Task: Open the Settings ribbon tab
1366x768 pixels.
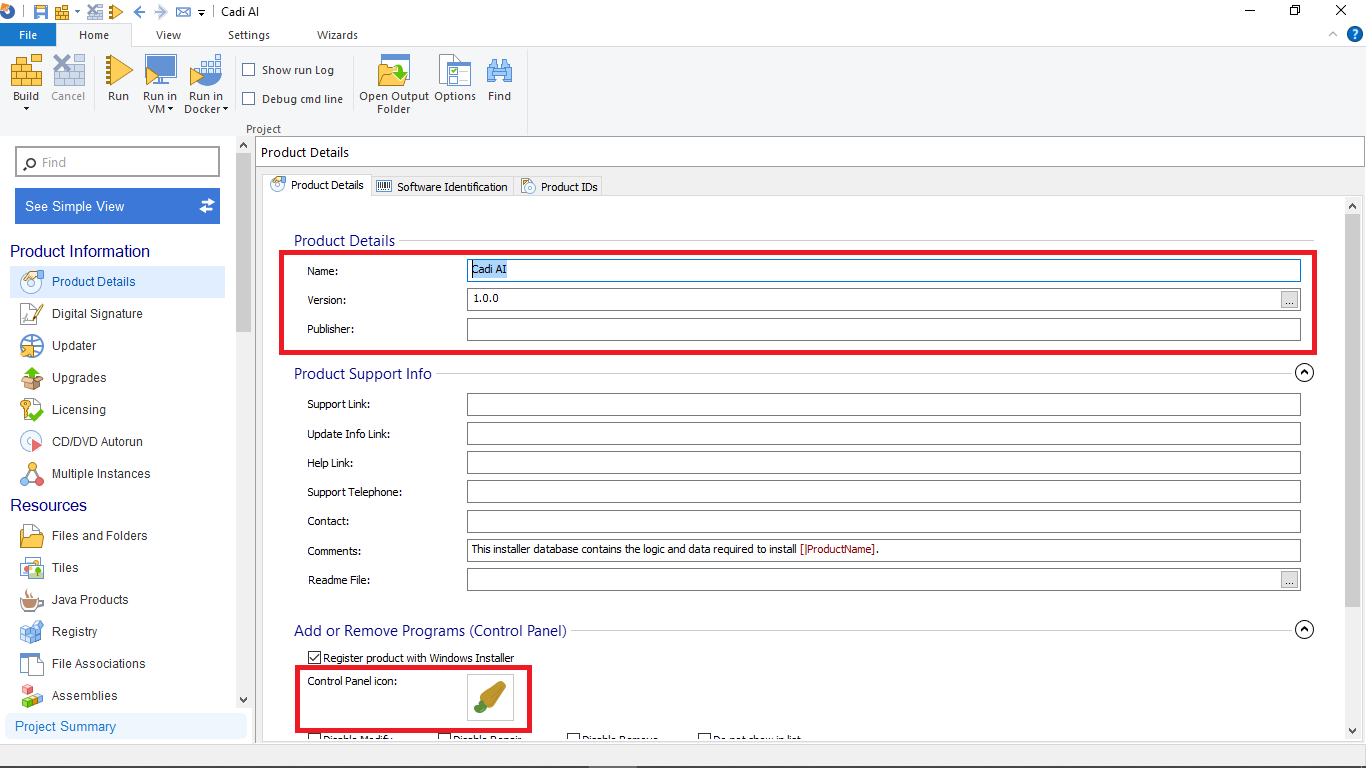Action: [x=249, y=35]
